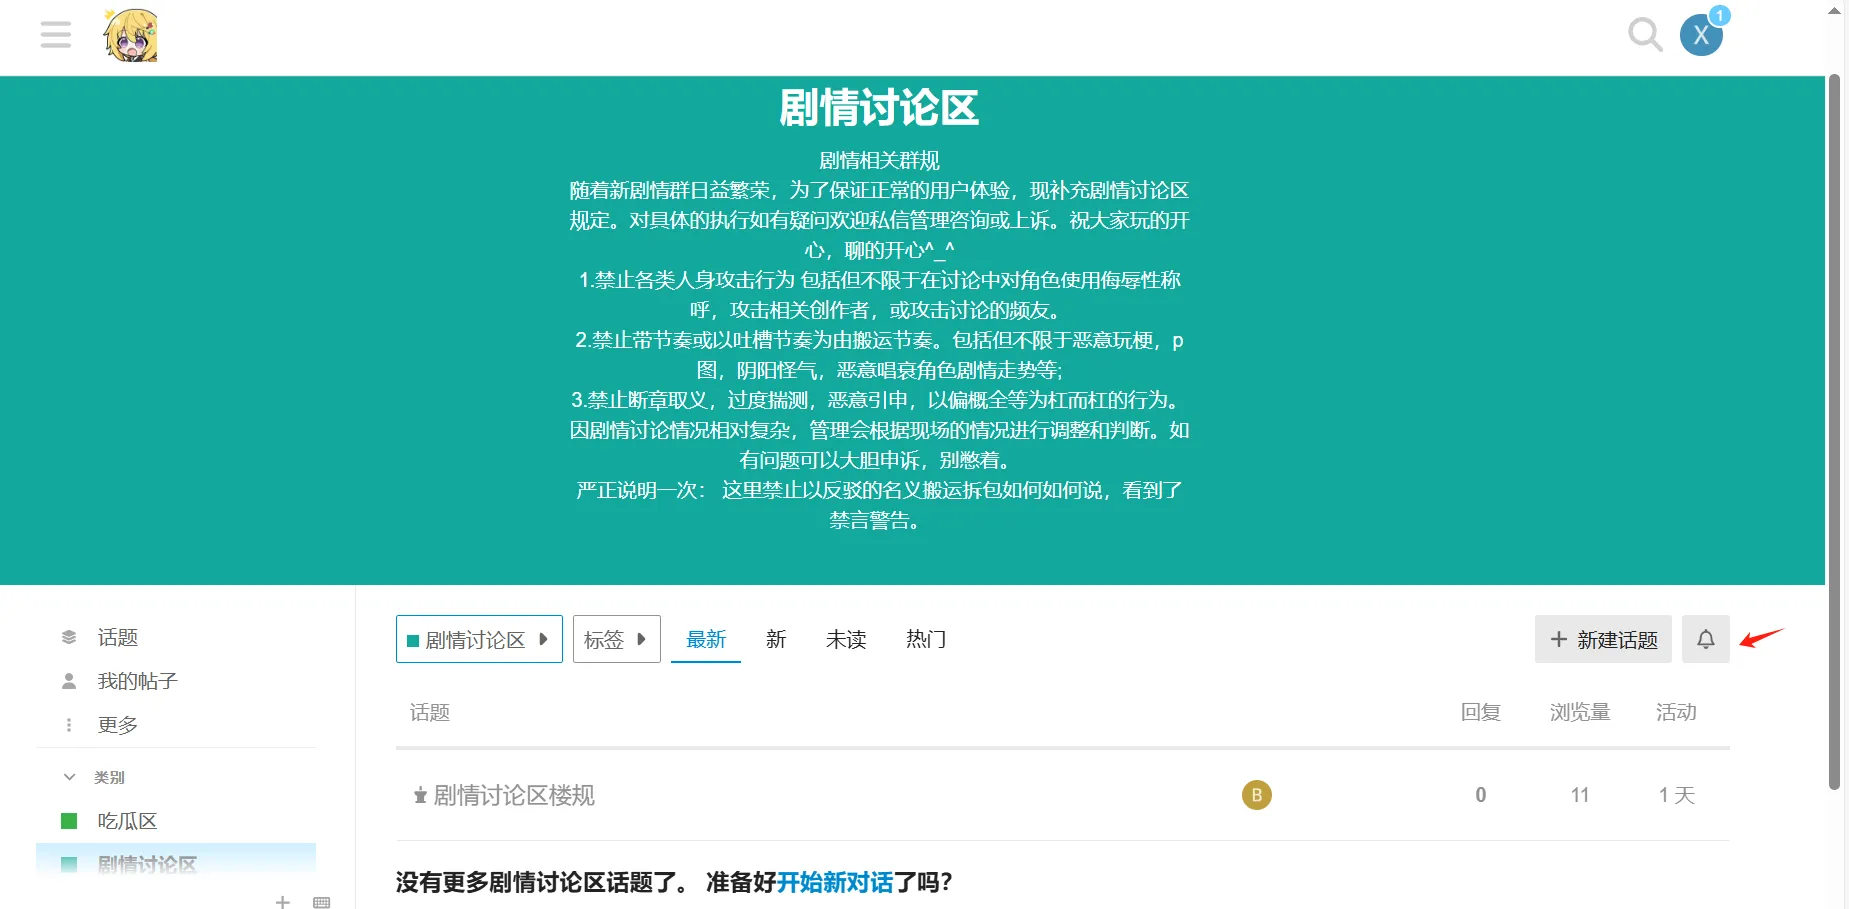Open 吃瓜区 category in sidebar
The height and width of the screenshot is (909, 1849).
(x=127, y=821)
